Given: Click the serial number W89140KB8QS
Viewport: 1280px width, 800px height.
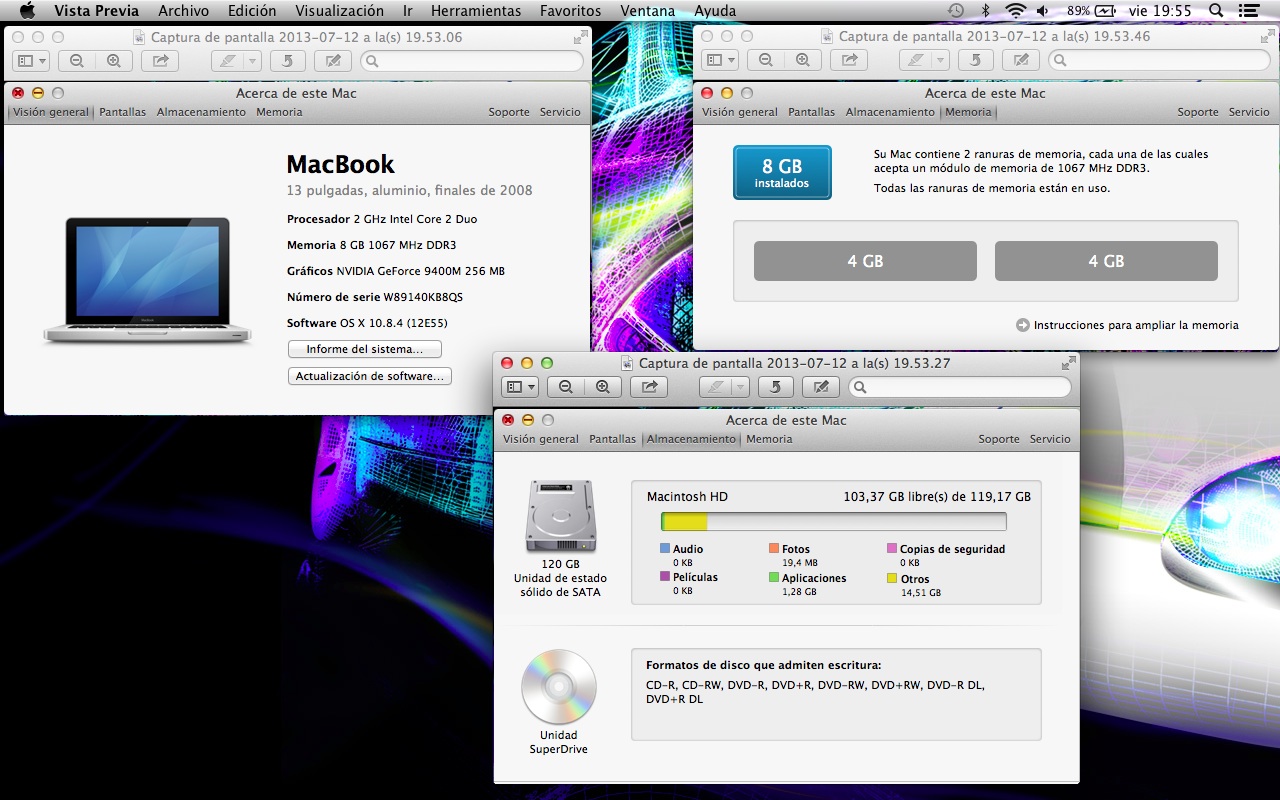Looking at the screenshot, I should pyautogui.click(x=423, y=297).
